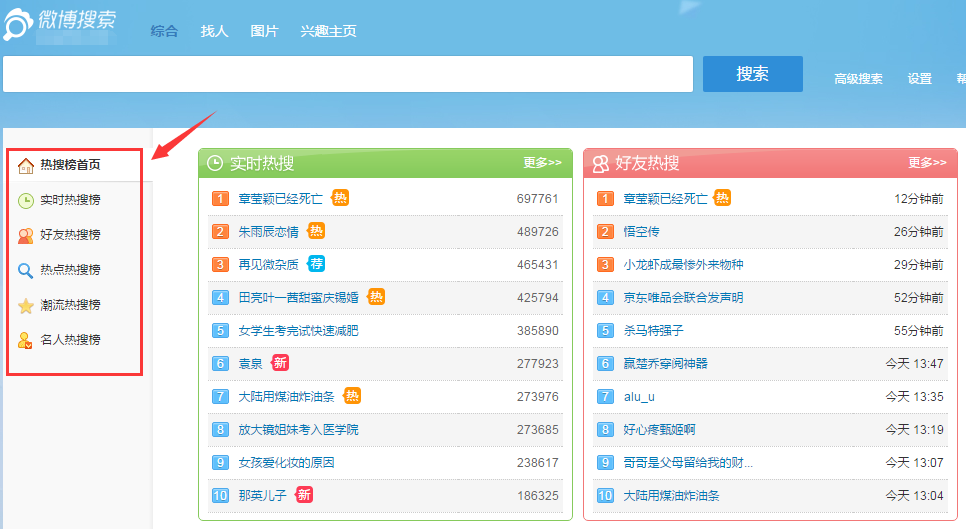Screen dimensions: 966x529
Task: Click 更多>> in 实时热搜 panel
Action: click(542, 163)
